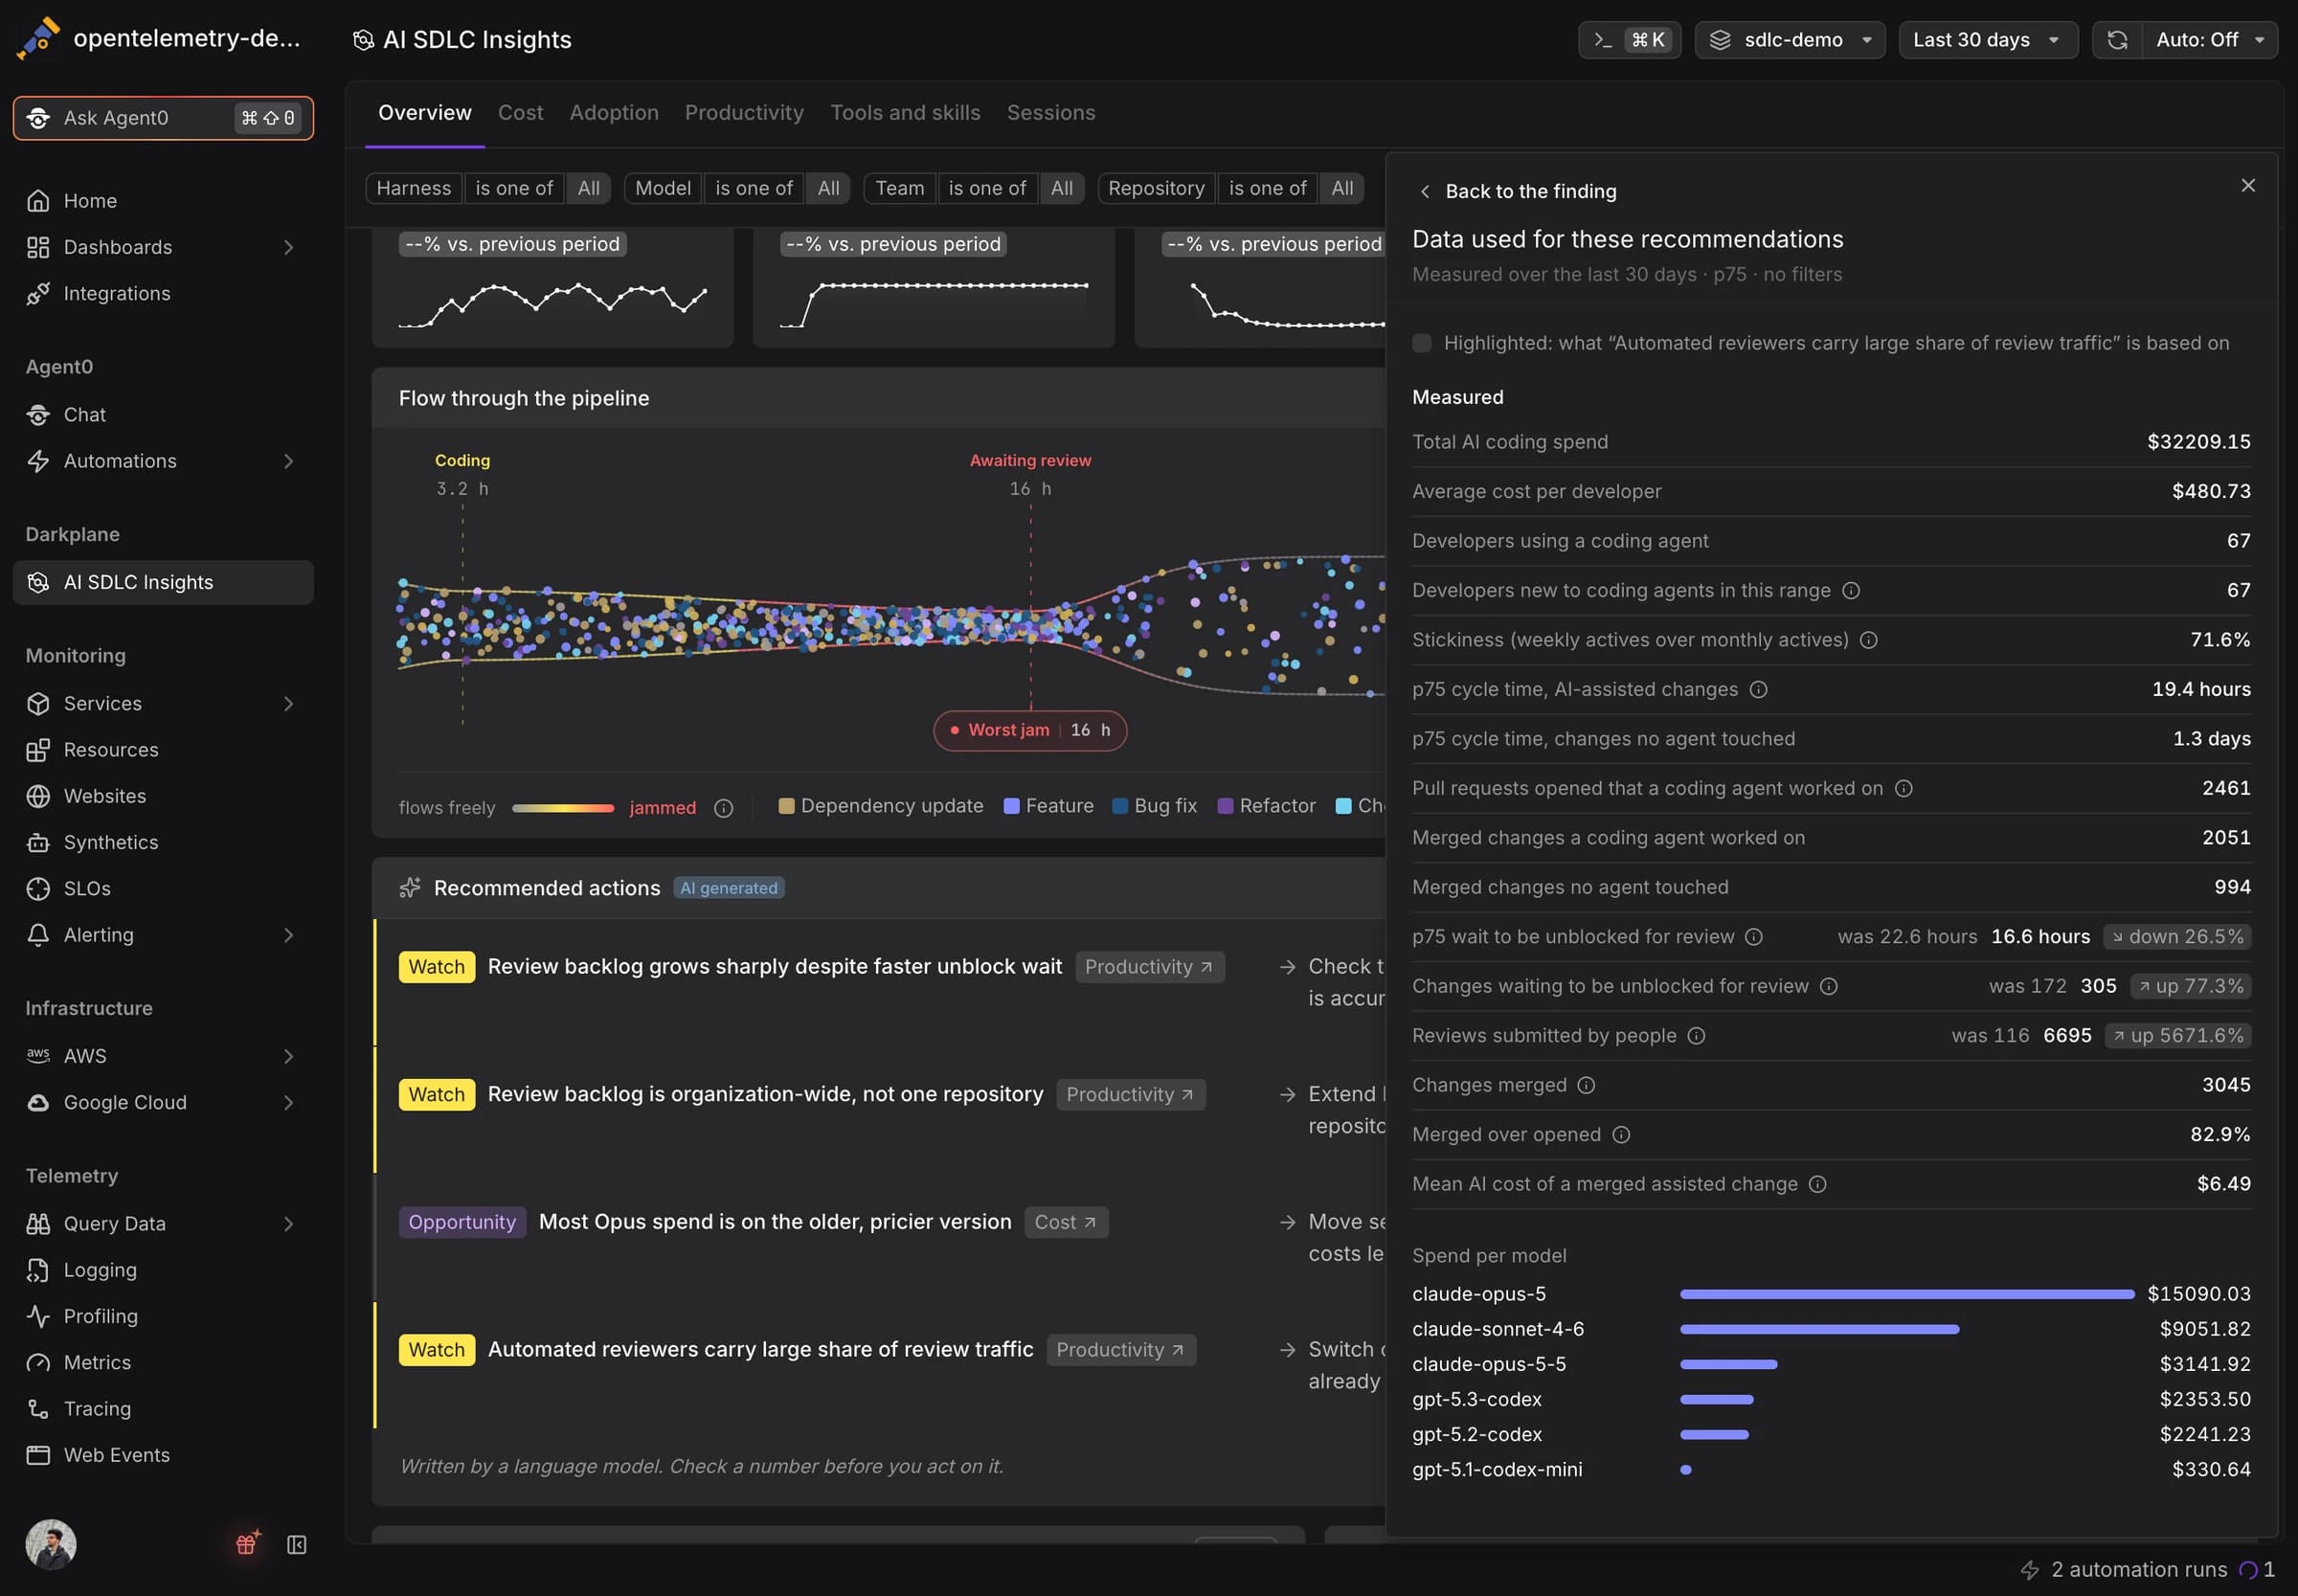The image size is (2298, 1596).
Task: Switch to the Cost tab
Action: [x=520, y=113]
